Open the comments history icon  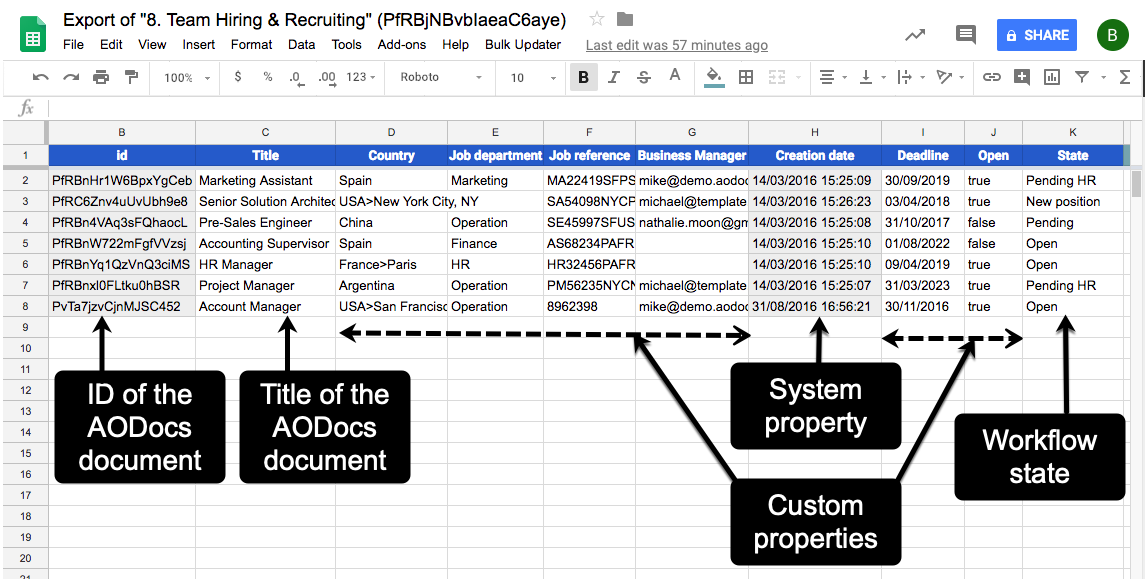pos(966,34)
